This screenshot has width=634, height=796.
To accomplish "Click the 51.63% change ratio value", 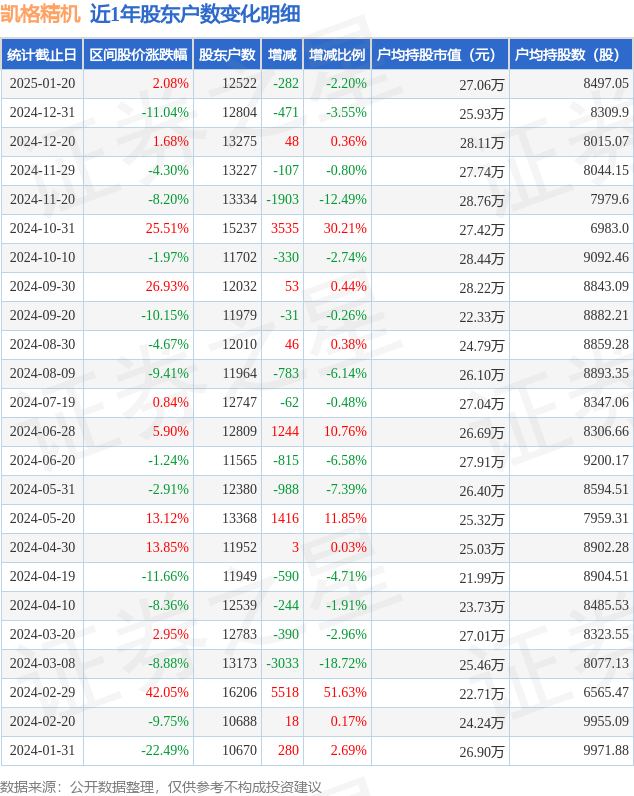I will (345, 692).
